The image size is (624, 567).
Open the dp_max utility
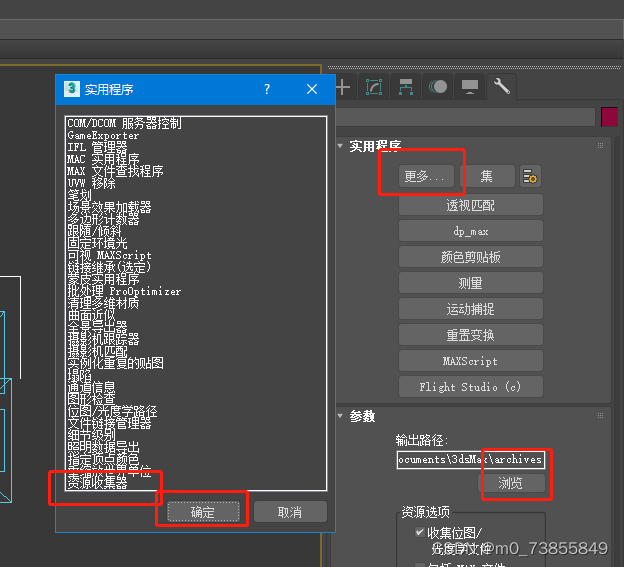(471, 231)
